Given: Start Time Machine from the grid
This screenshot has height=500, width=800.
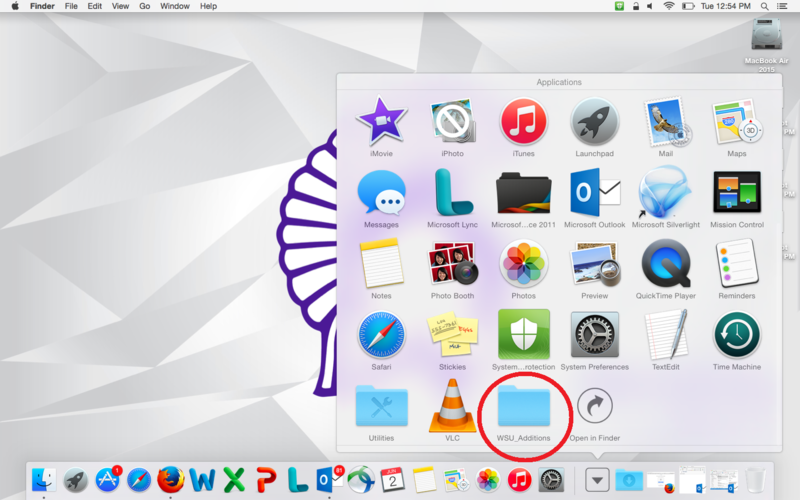Looking at the screenshot, I should pos(736,335).
